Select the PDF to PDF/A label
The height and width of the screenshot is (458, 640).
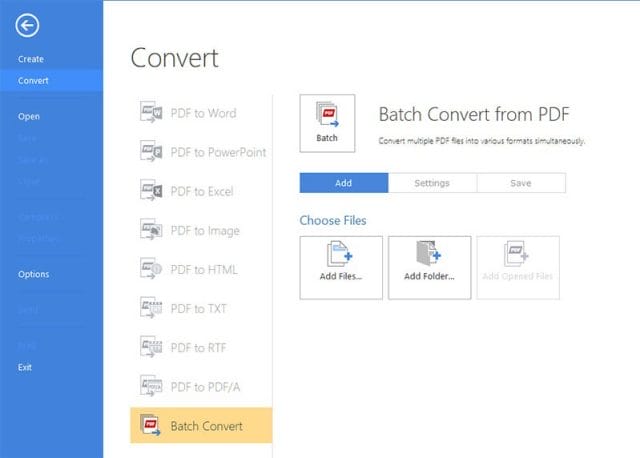[x=205, y=387]
